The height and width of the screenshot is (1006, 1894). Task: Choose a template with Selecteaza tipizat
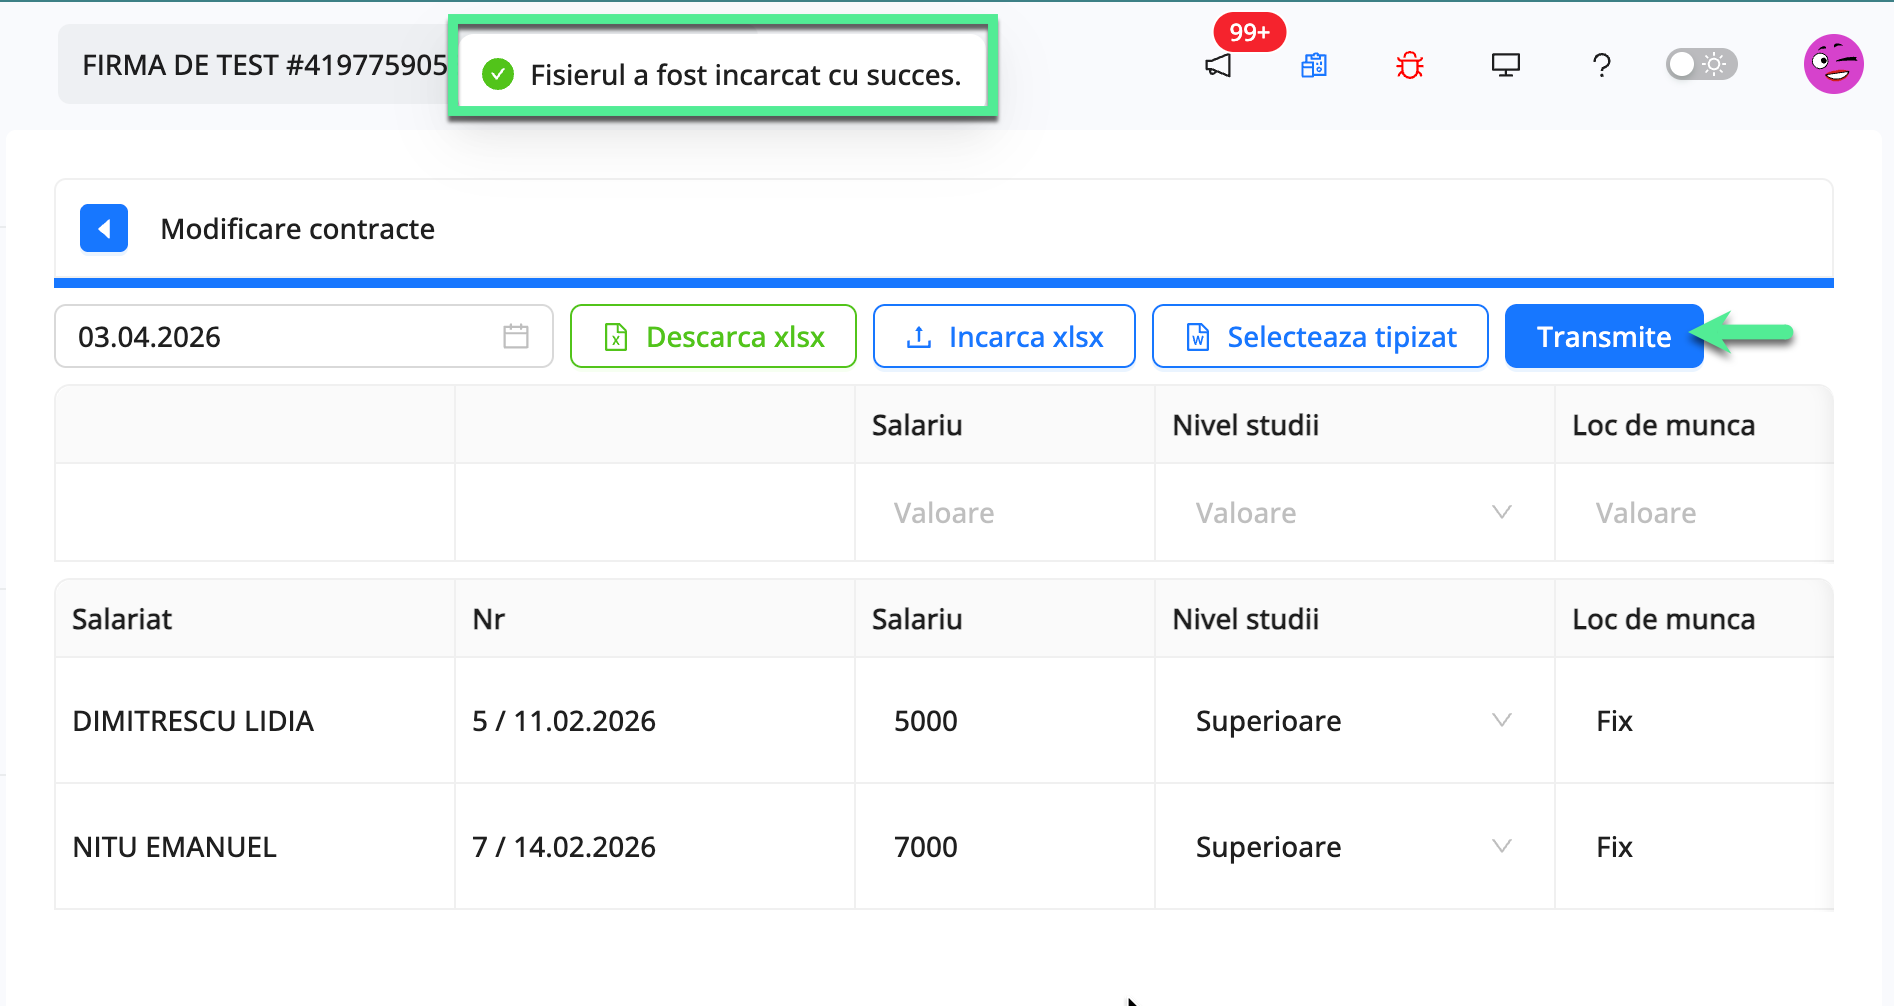tap(1319, 336)
